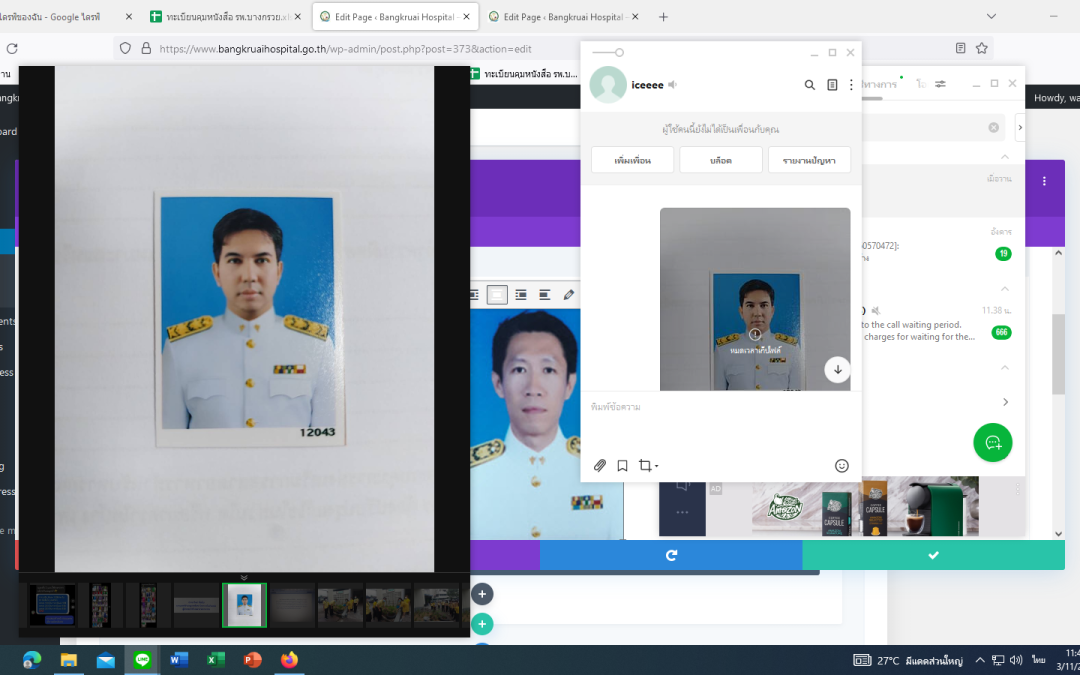Click the pencil edit icon in editor toolbar

(569, 294)
